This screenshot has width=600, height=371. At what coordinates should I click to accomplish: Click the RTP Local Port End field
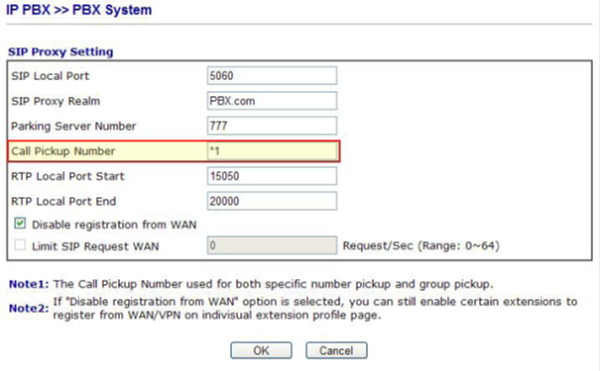click(x=272, y=201)
